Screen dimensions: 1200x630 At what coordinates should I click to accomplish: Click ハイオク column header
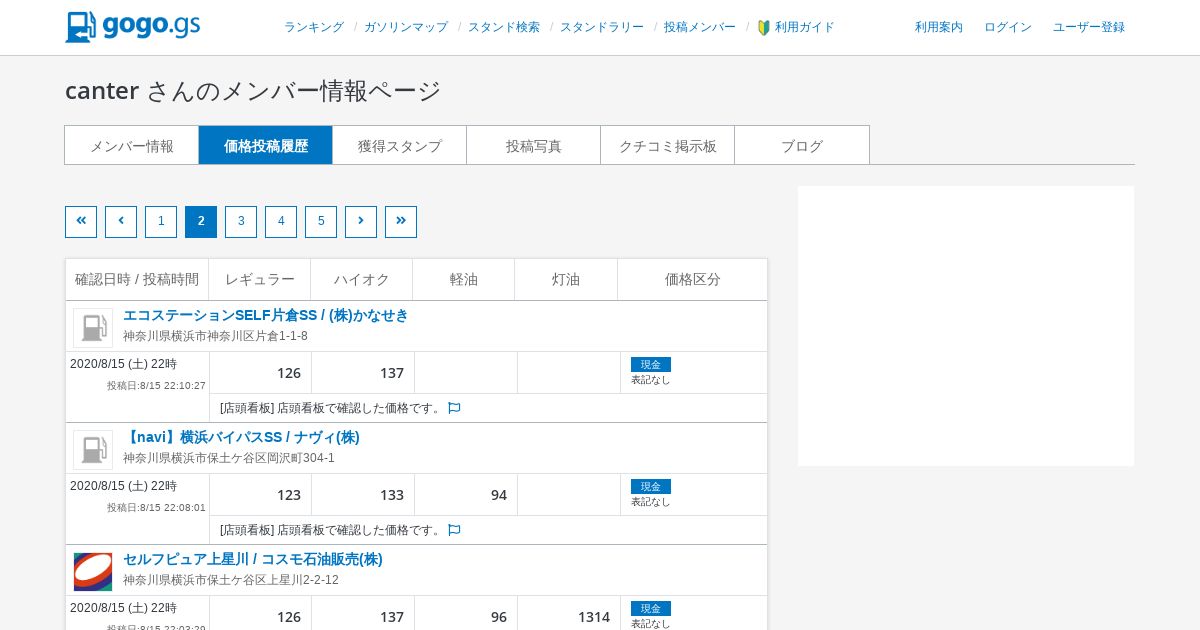(362, 280)
